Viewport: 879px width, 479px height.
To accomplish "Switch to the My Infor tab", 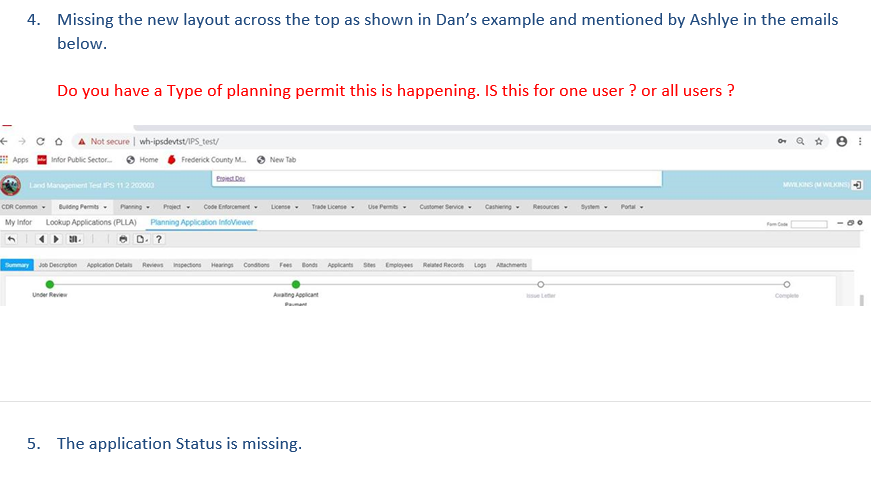I will (x=18, y=222).
